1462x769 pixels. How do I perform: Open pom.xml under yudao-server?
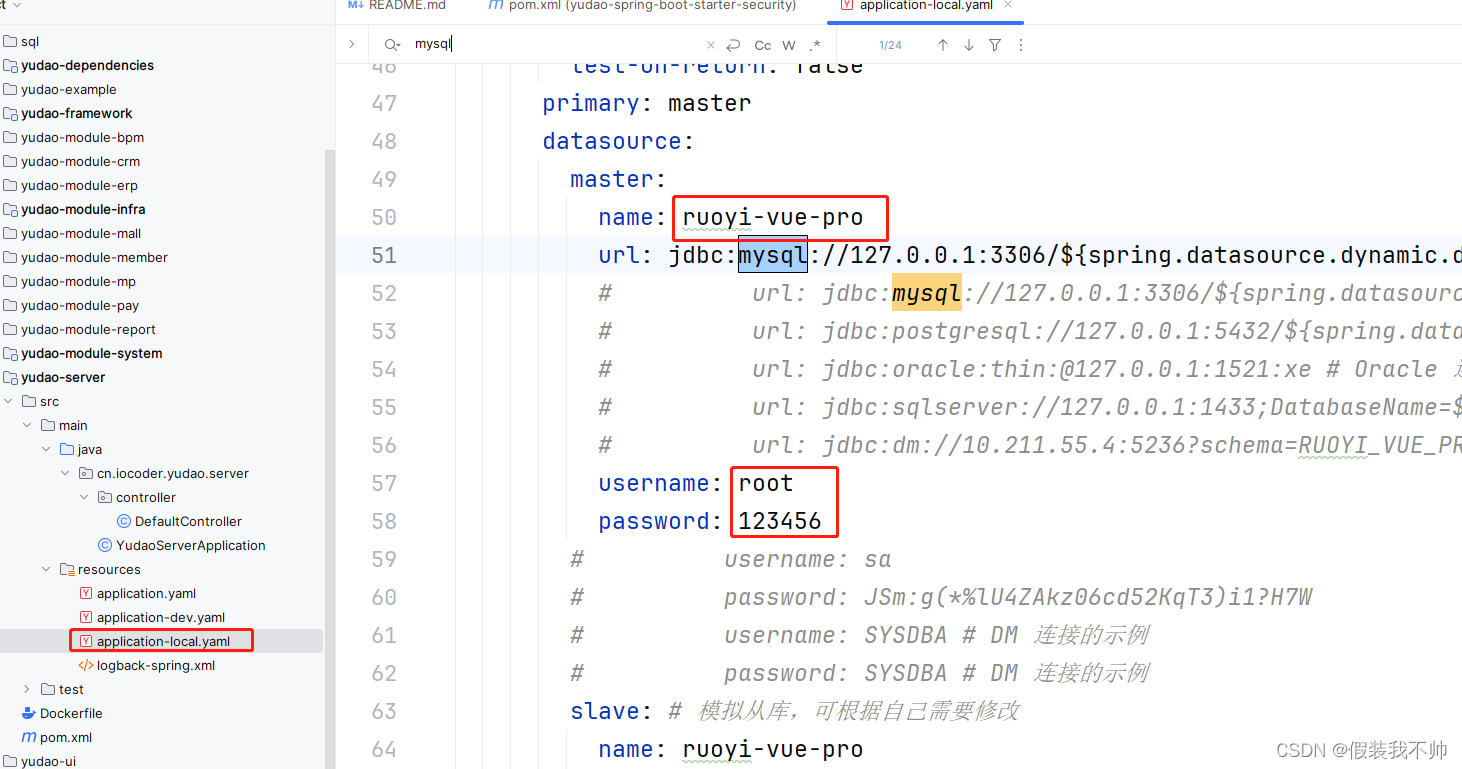click(x=66, y=737)
